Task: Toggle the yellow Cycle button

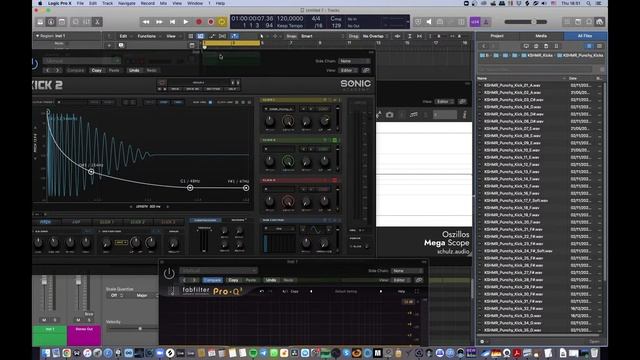Action: (222, 22)
